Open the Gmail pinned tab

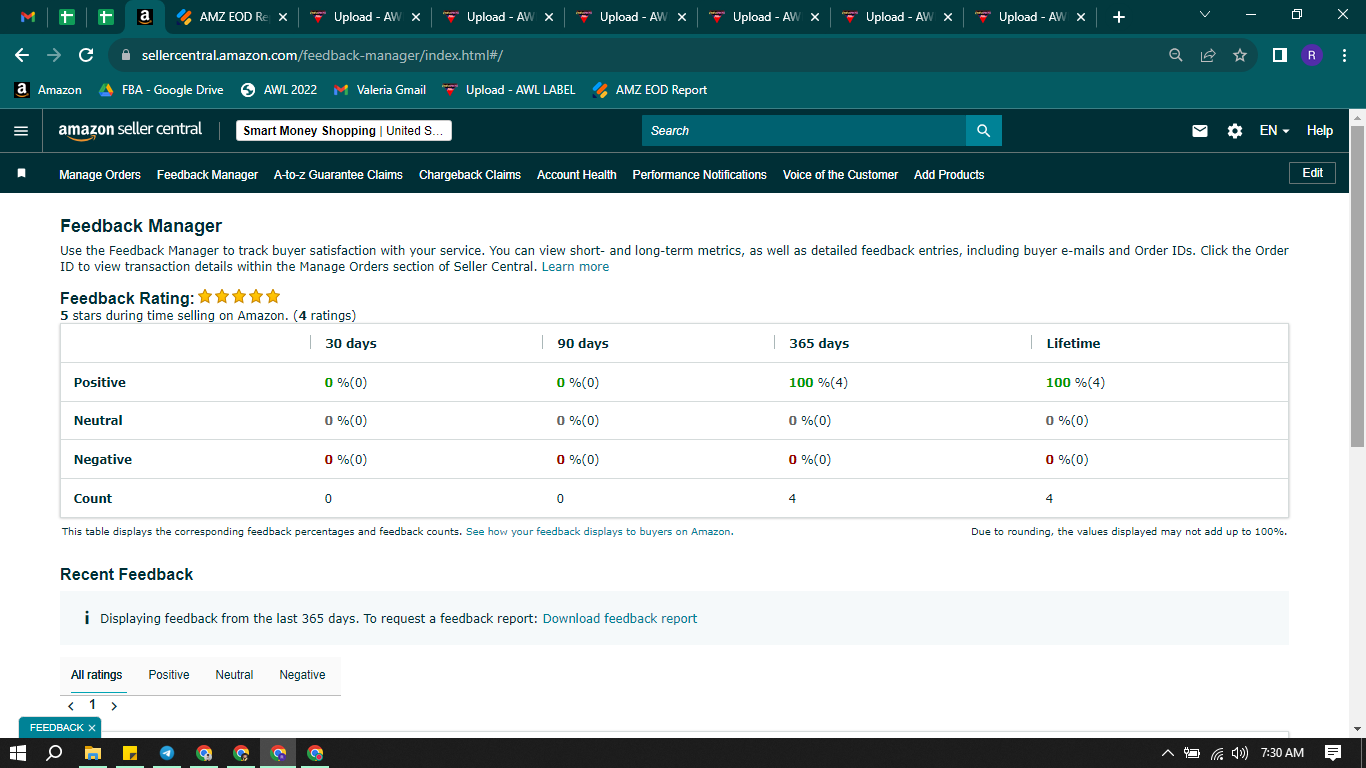[x=28, y=17]
